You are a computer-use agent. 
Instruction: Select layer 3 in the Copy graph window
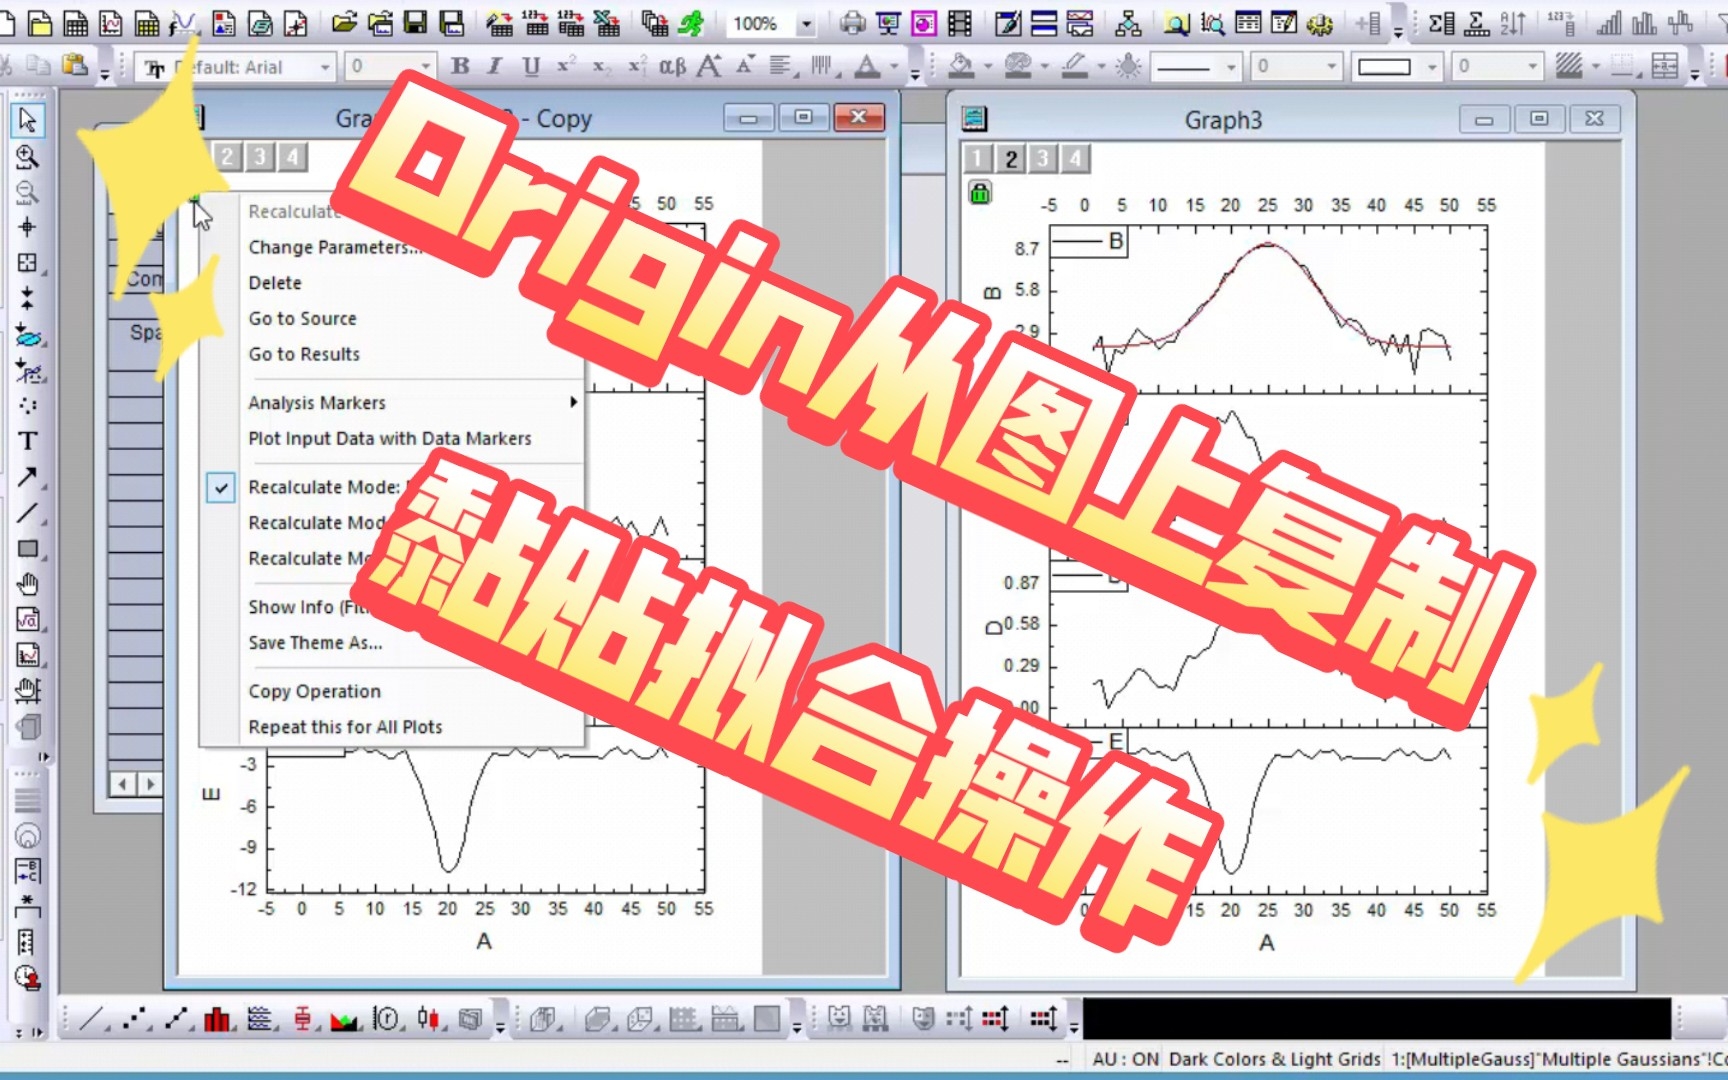point(260,156)
